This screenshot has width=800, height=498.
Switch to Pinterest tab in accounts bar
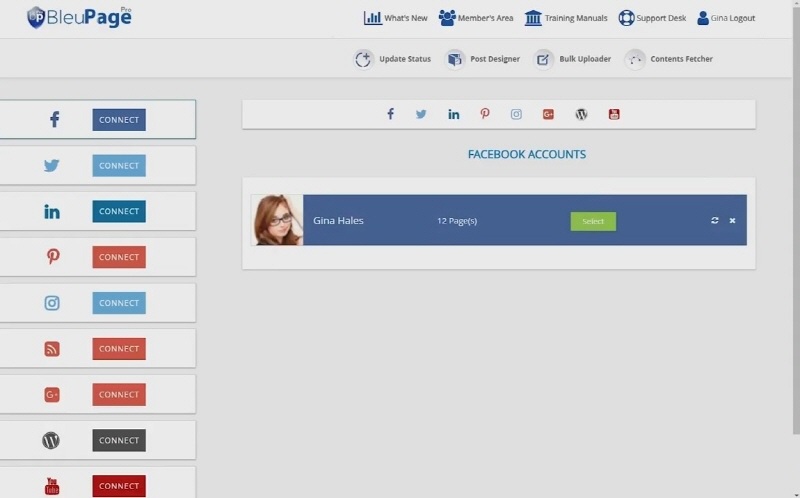(x=485, y=114)
